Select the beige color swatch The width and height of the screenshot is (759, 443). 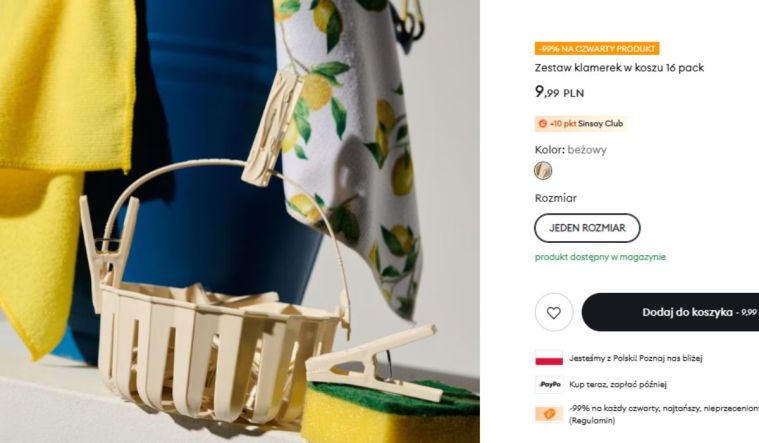coord(543,170)
